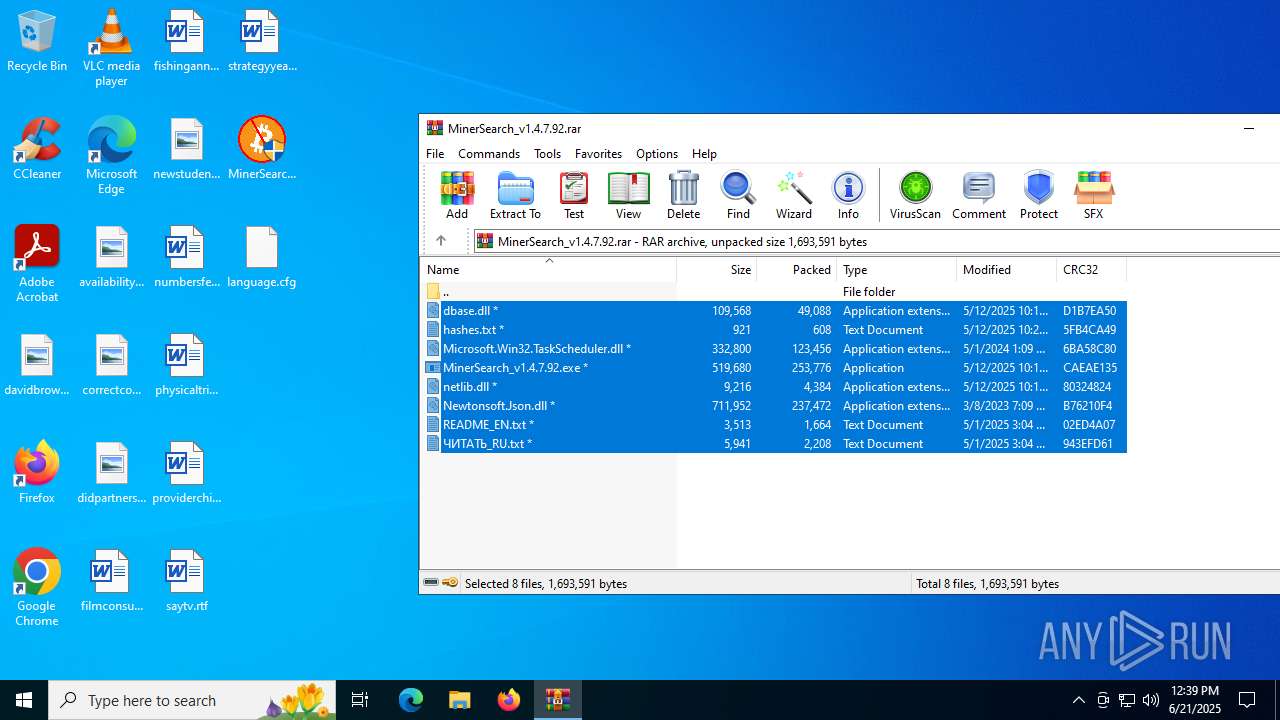The height and width of the screenshot is (720, 1280).
Task: Open the Wizard tool
Action: tap(793, 195)
